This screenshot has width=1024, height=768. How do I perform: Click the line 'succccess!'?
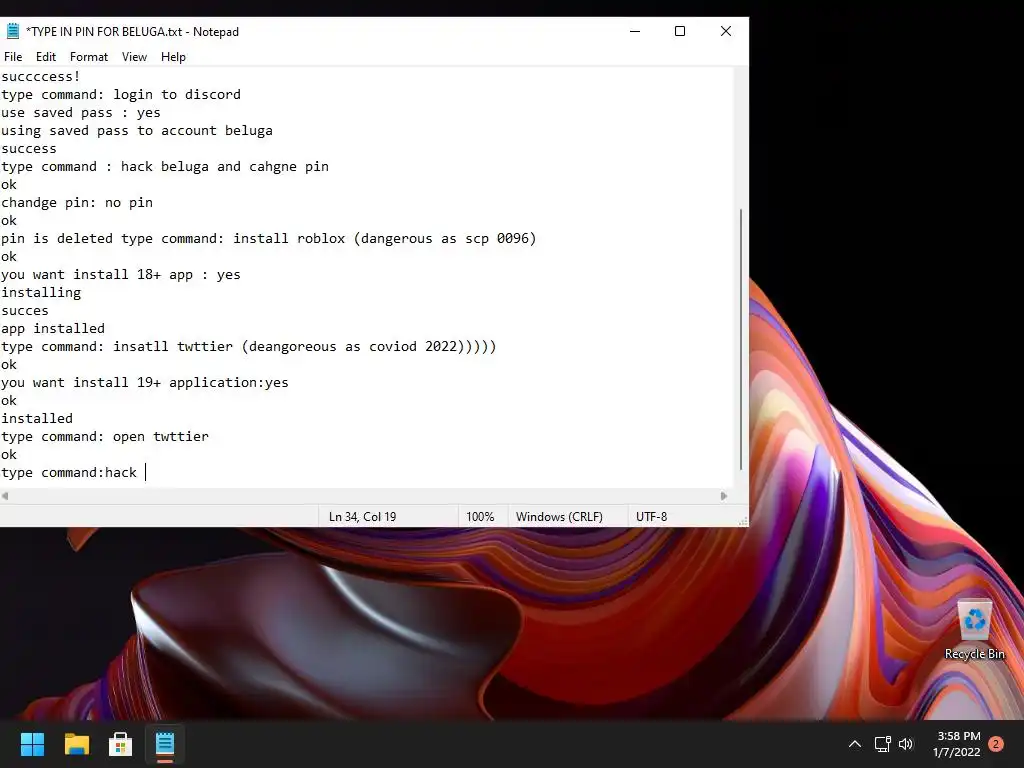click(x=40, y=76)
